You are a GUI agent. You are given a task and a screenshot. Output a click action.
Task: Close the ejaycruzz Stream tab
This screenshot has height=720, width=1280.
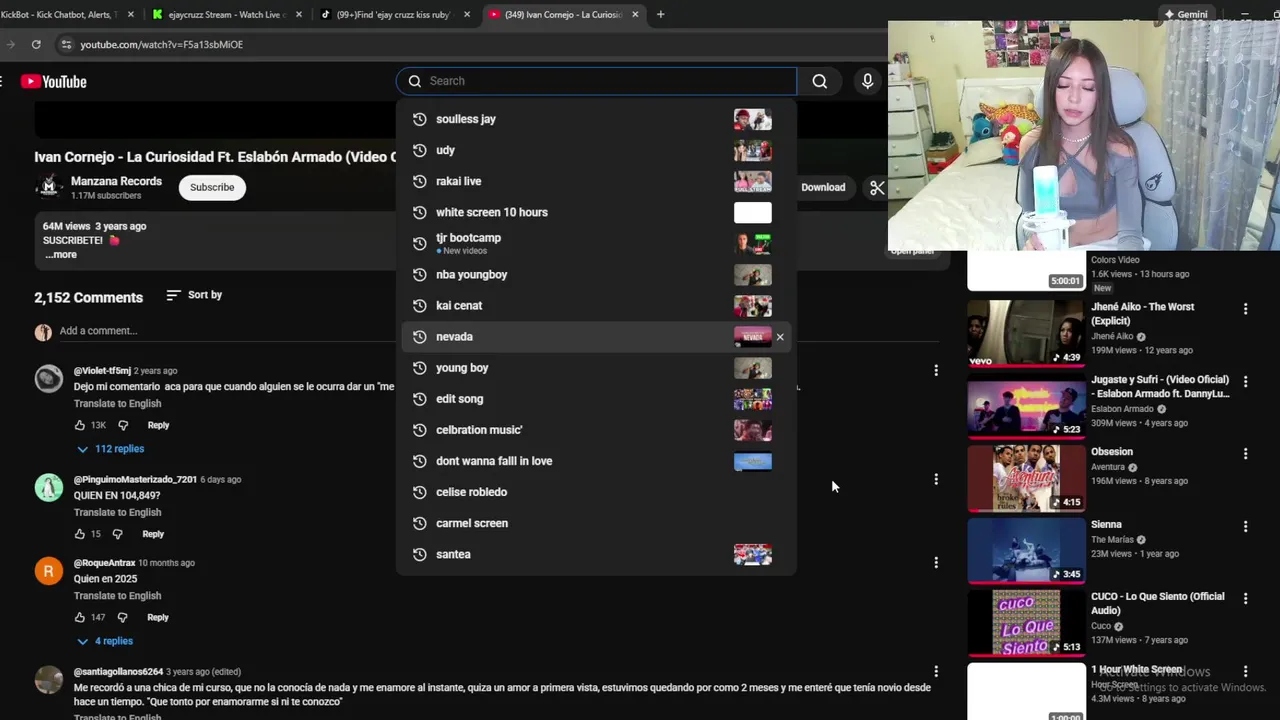click(299, 14)
